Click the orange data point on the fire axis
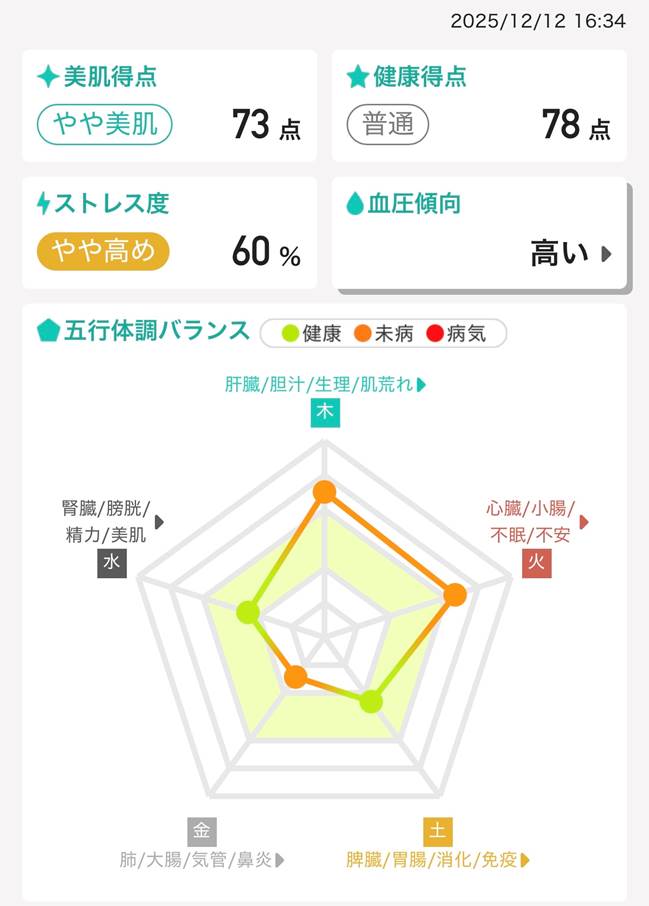The image size is (649, 906). (454, 594)
